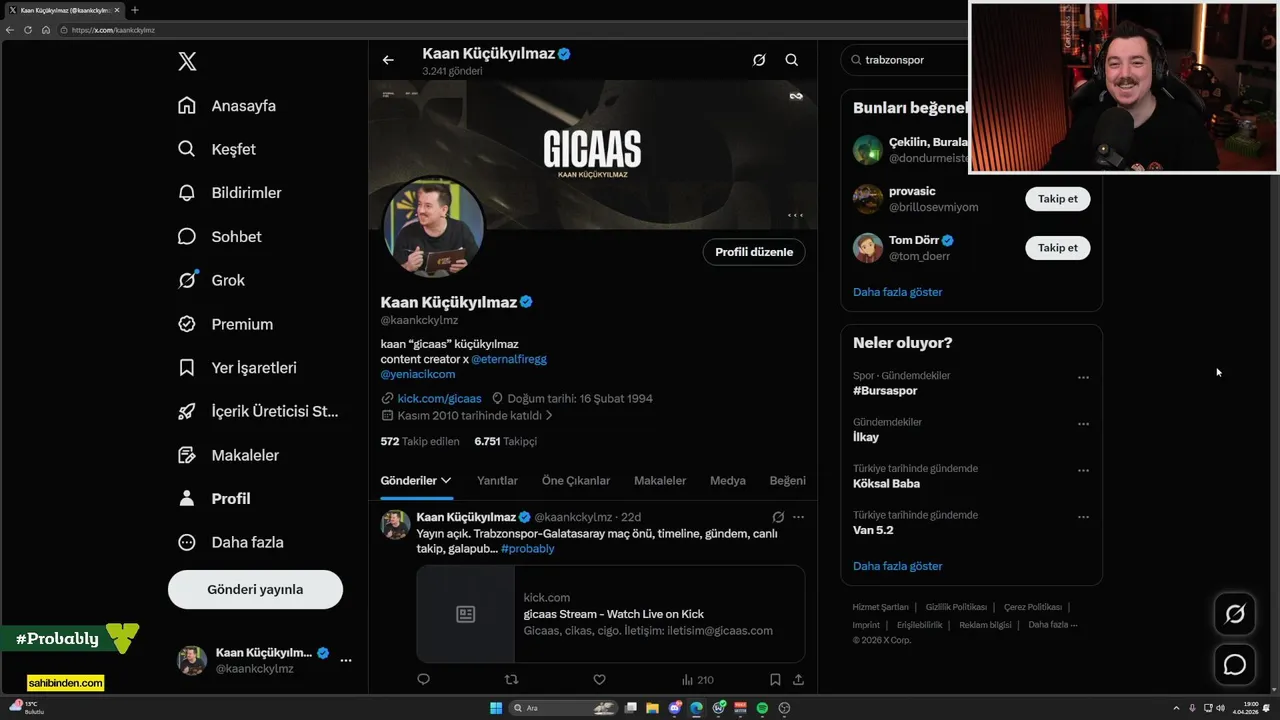Open Makaleler in sidebar
The width and height of the screenshot is (1280, 720).
(228, 455)
